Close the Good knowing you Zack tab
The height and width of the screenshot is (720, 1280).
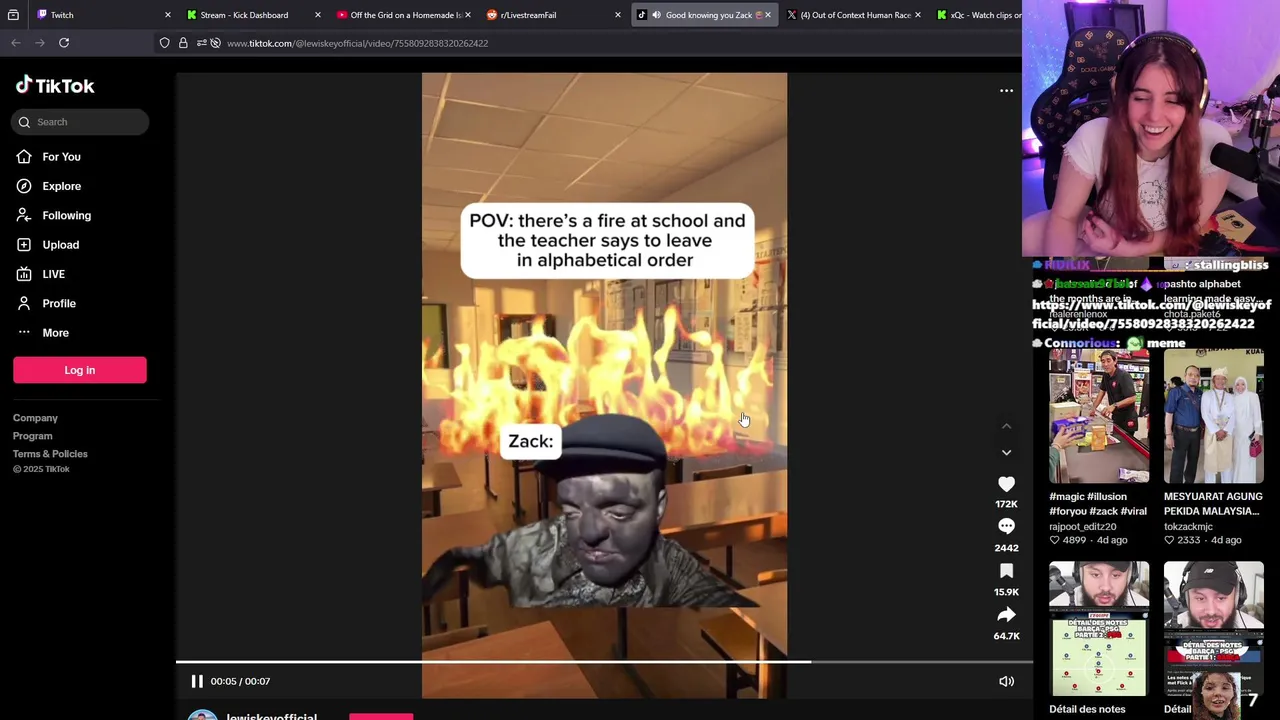768,15
